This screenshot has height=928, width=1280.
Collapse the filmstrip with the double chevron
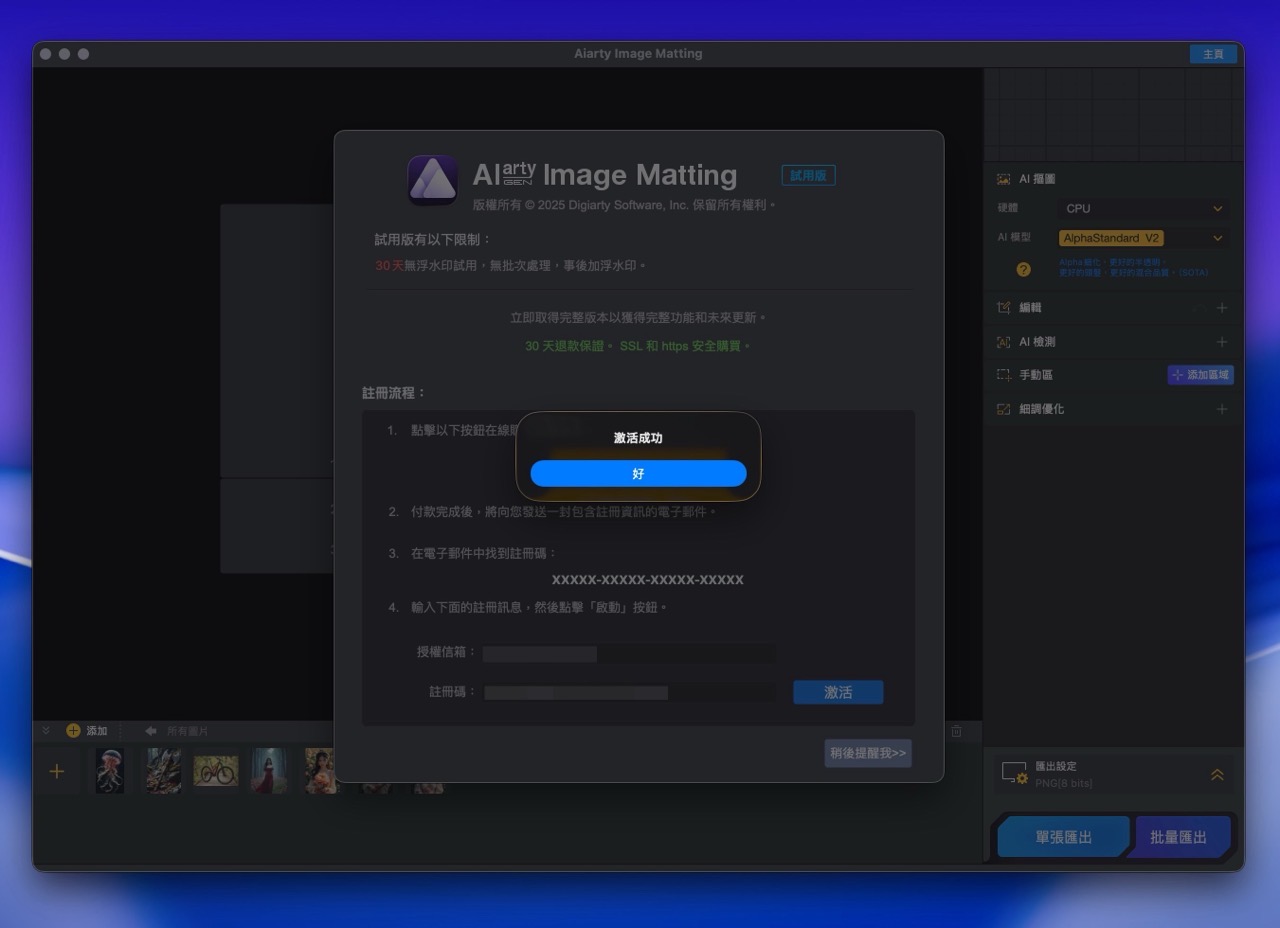tap(46, 730)
